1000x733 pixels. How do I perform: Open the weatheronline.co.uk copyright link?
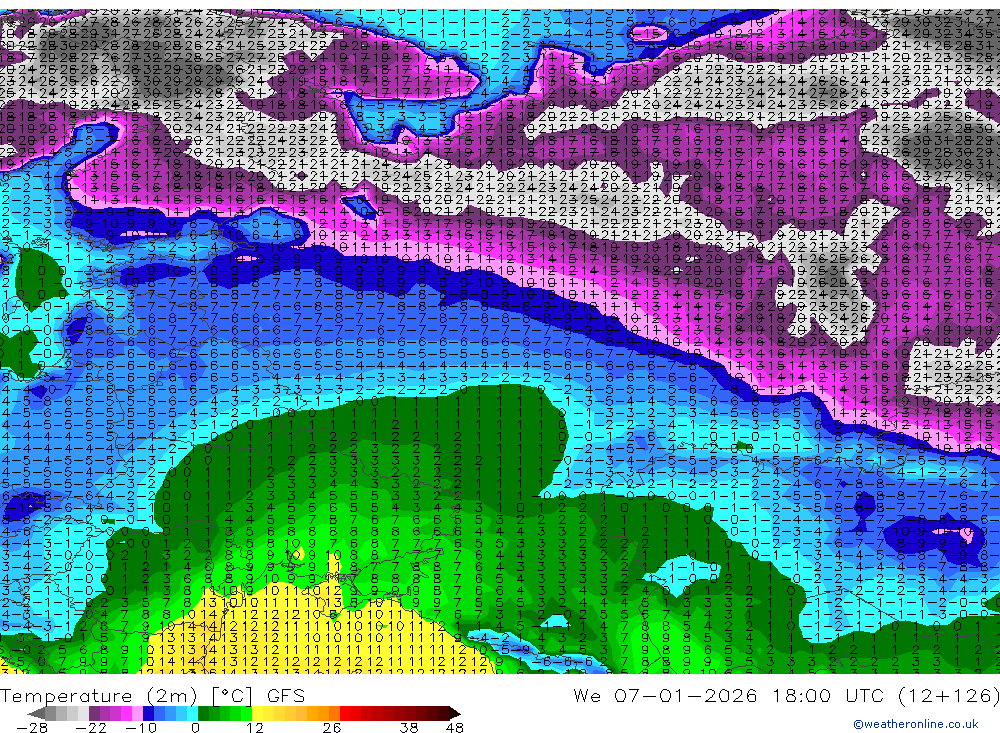point(916,724)
